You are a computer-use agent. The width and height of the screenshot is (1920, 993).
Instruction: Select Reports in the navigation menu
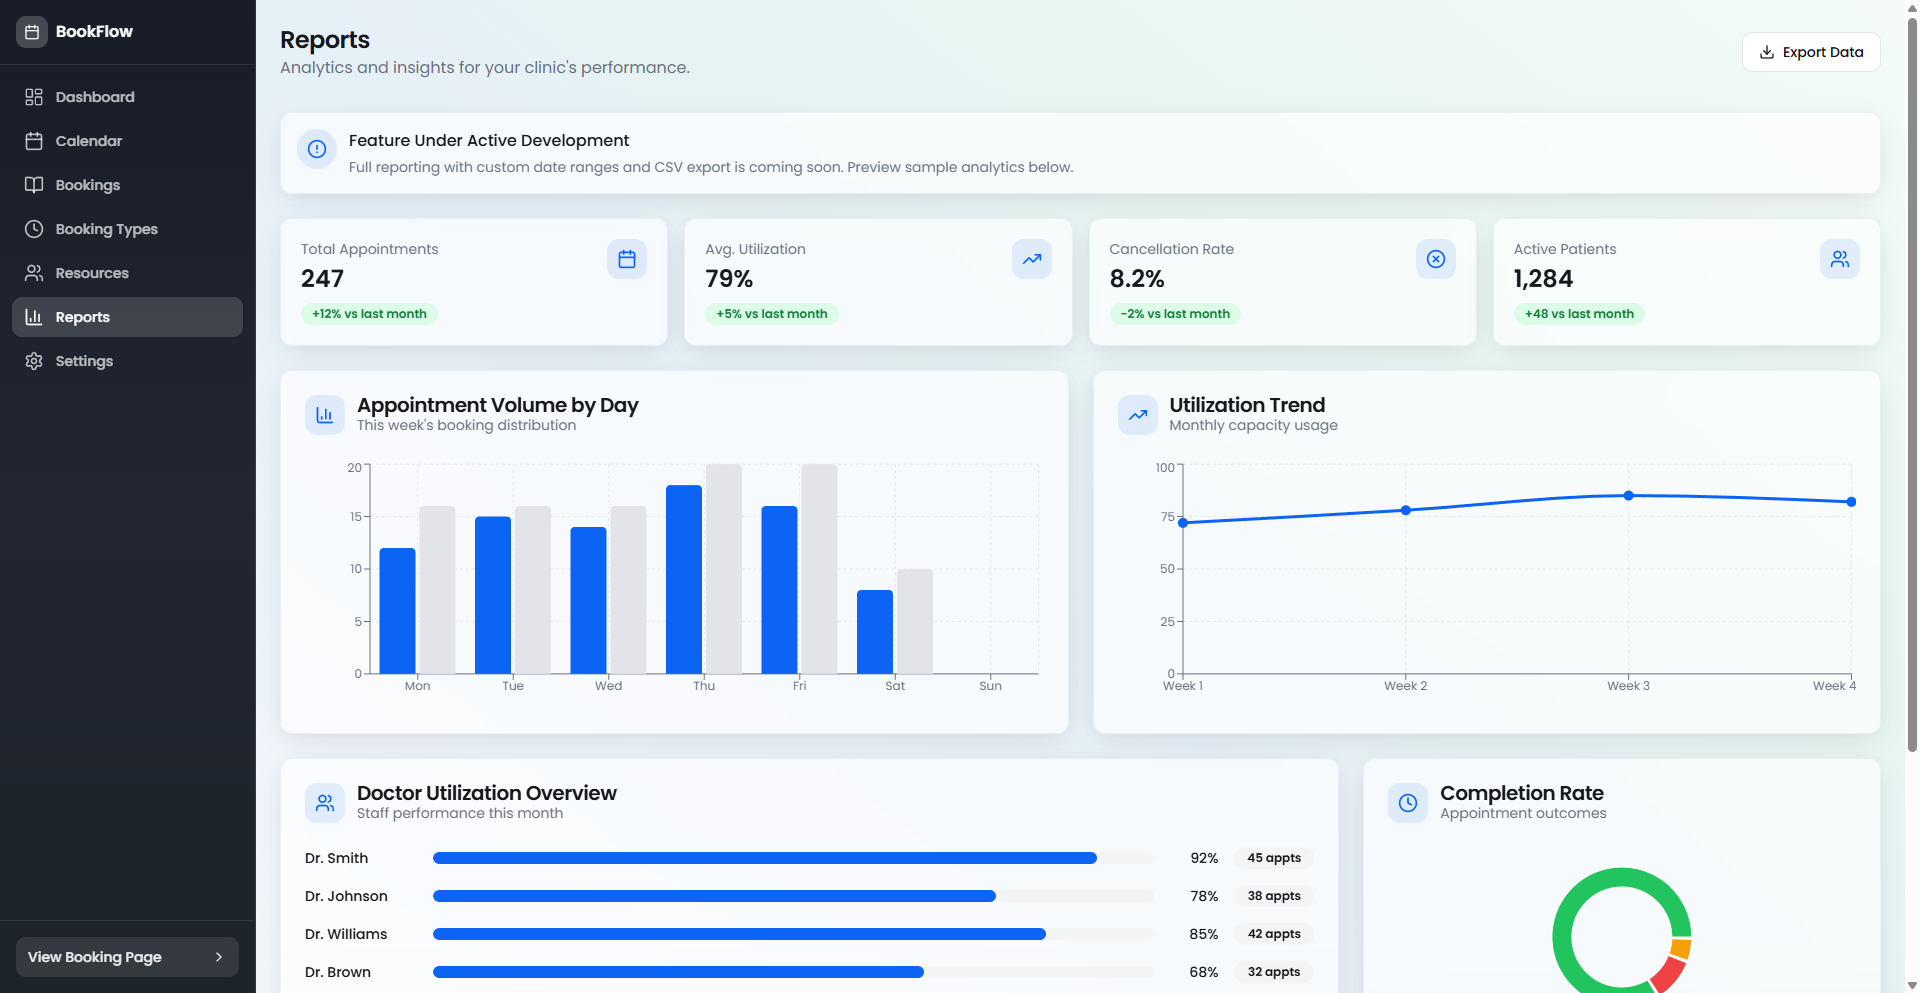click(x=82, y=316)
